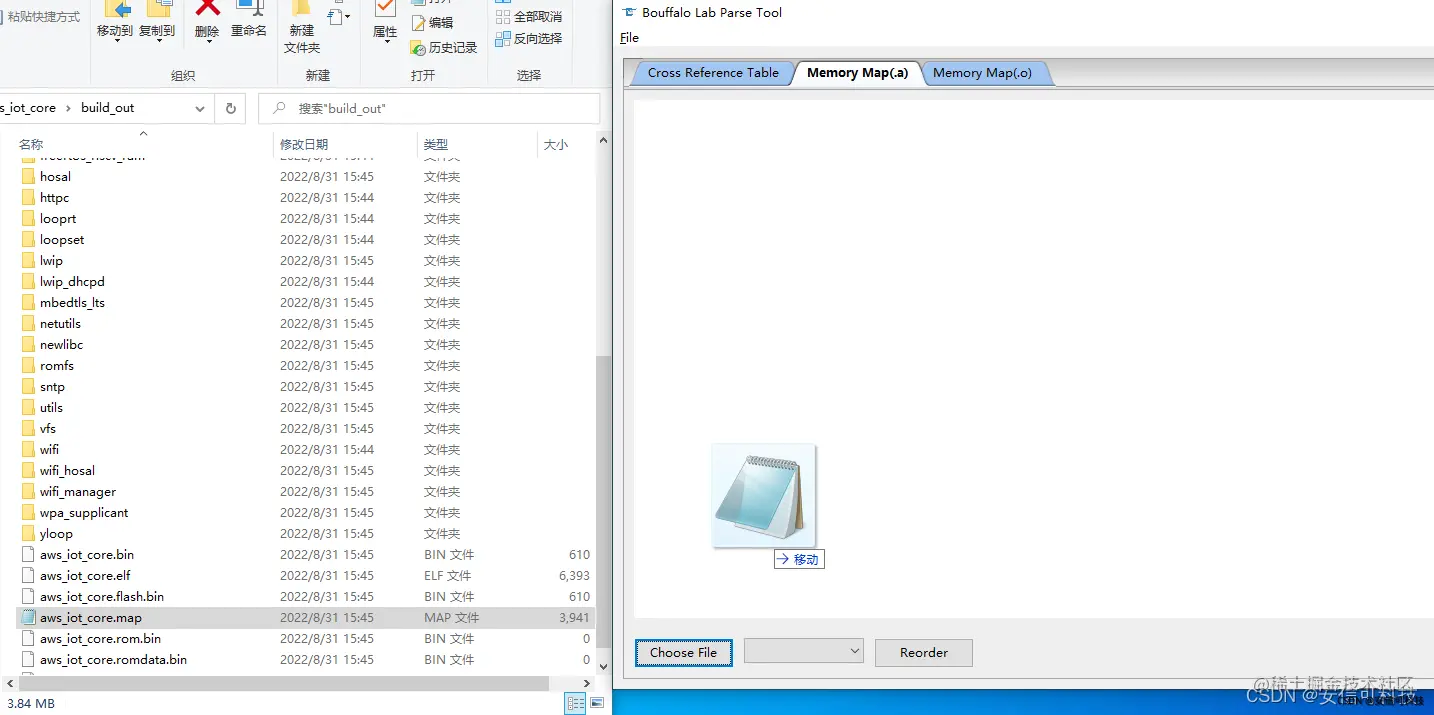The image size is (1434, 715).
Task: Select the Memory Map(.a) tab
Action: coord(857,73)
